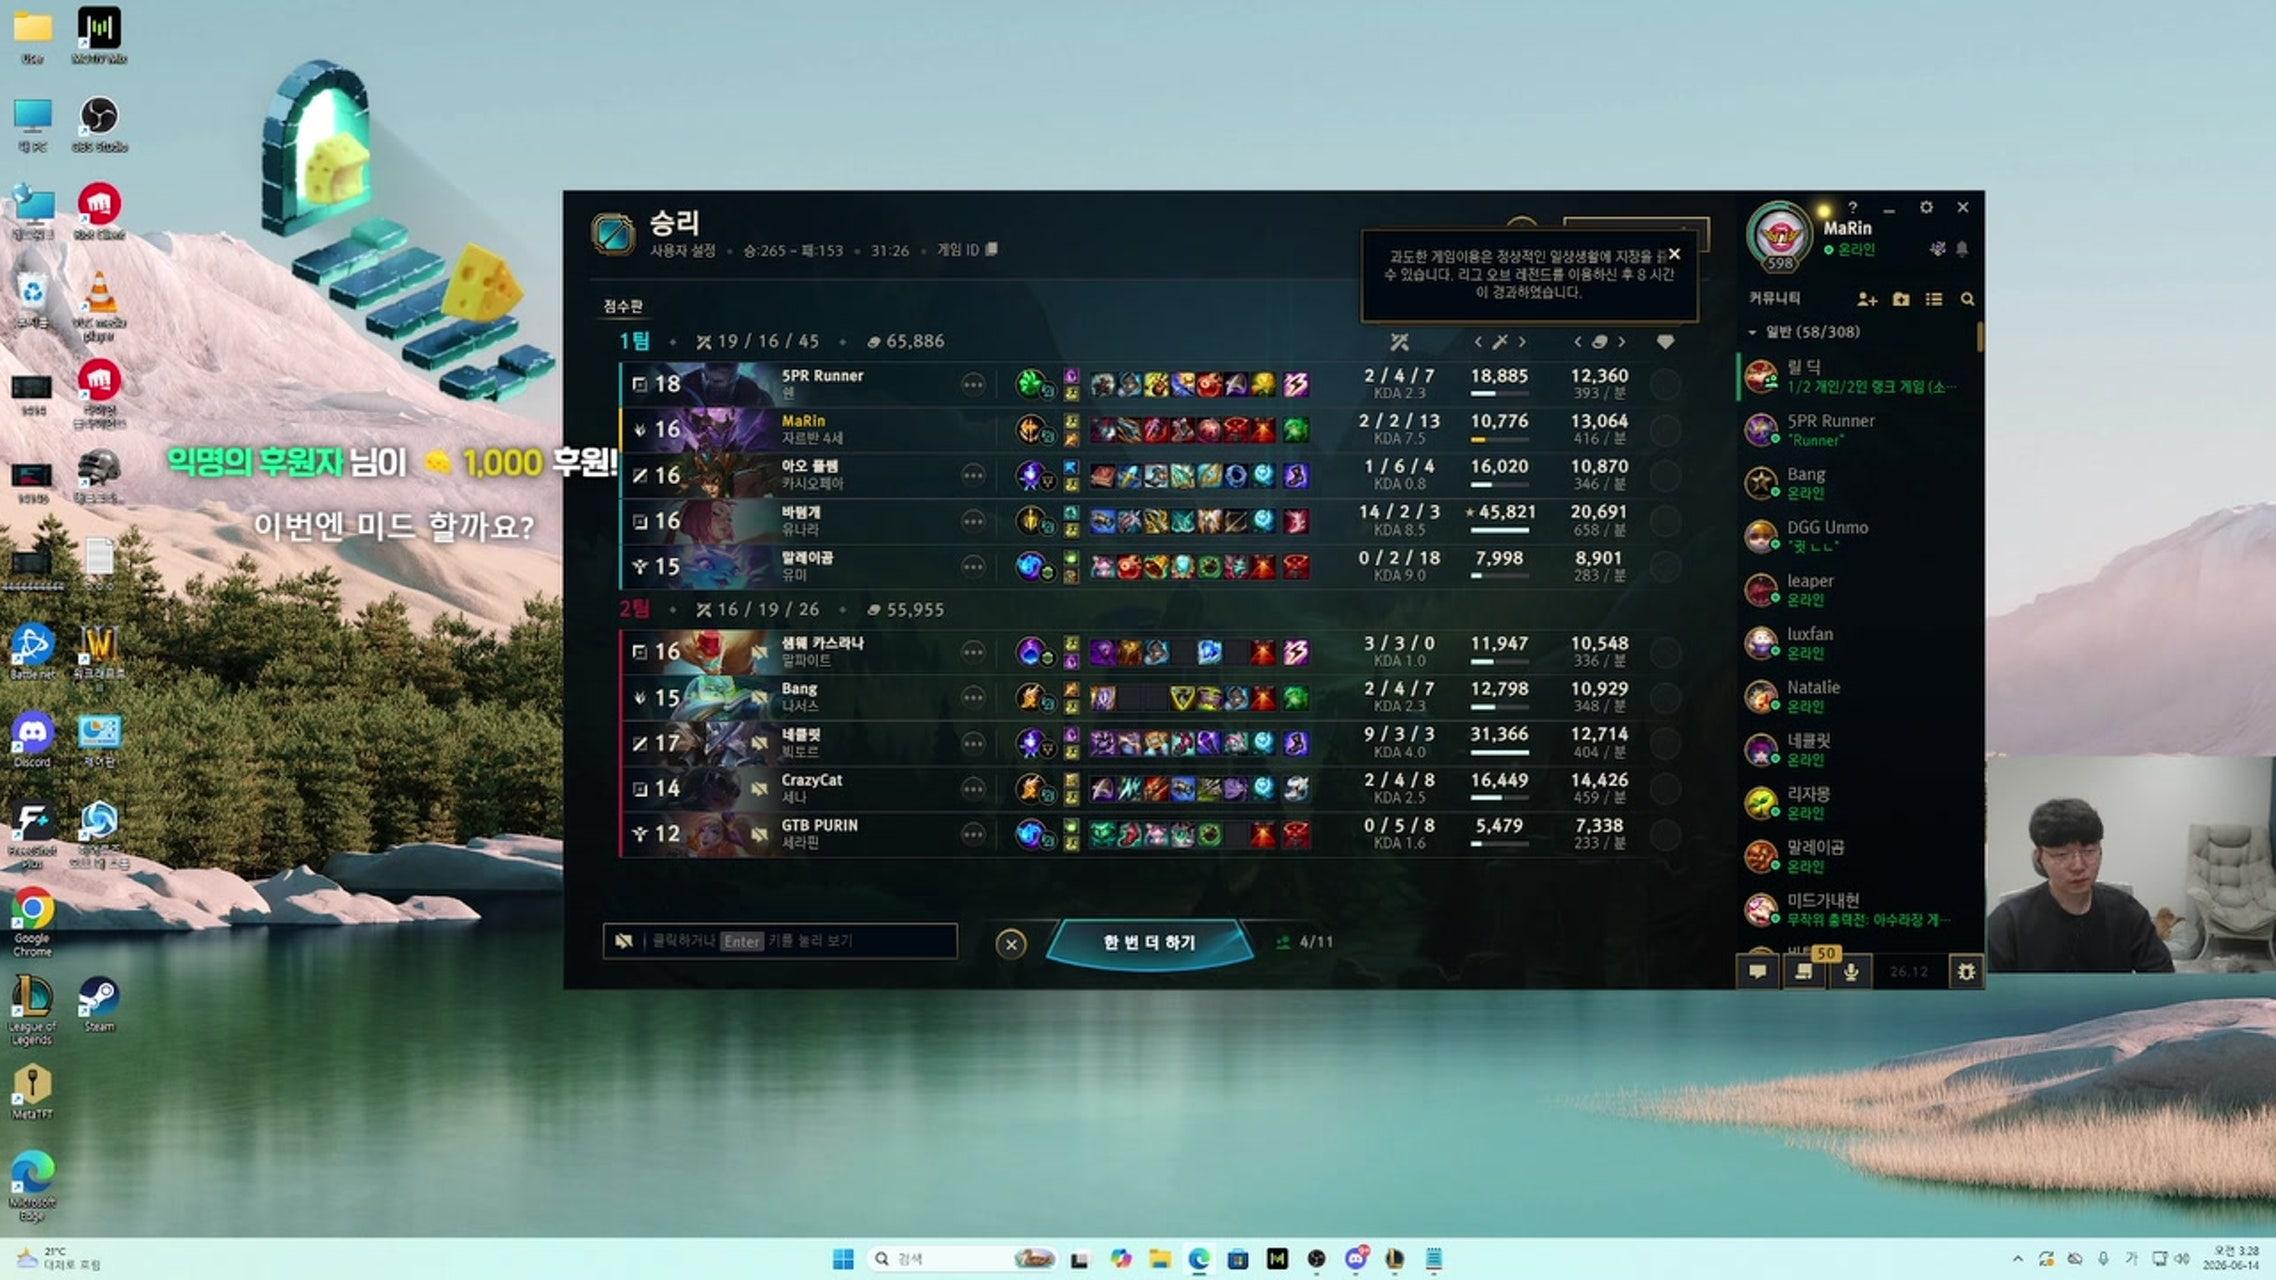Screen dimensions: 2276x1280
Task: Copy the game ID with the clipboard icon
Action: point(991,250)
